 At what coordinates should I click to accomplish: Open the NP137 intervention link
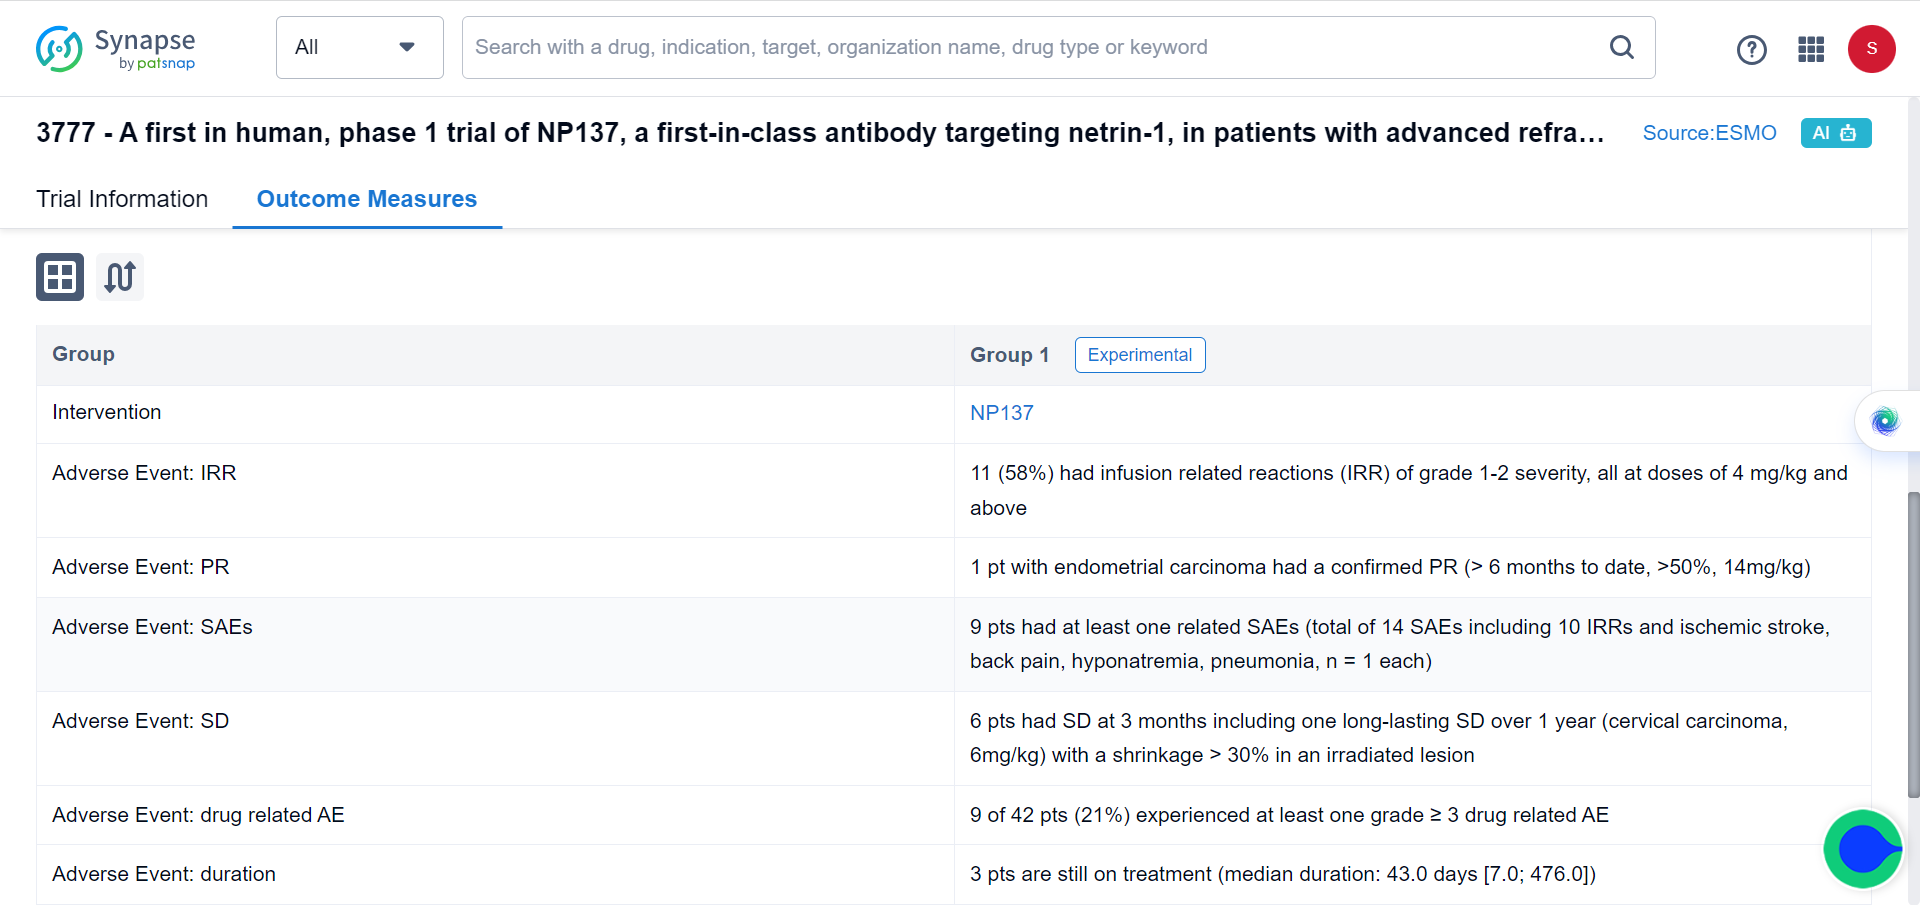tap(1001, 413)
